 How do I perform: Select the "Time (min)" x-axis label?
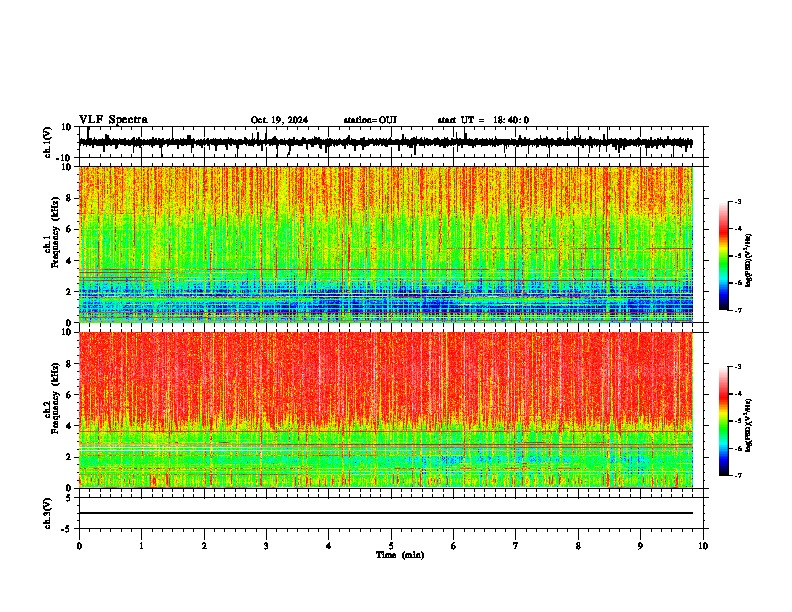[400, 555]
